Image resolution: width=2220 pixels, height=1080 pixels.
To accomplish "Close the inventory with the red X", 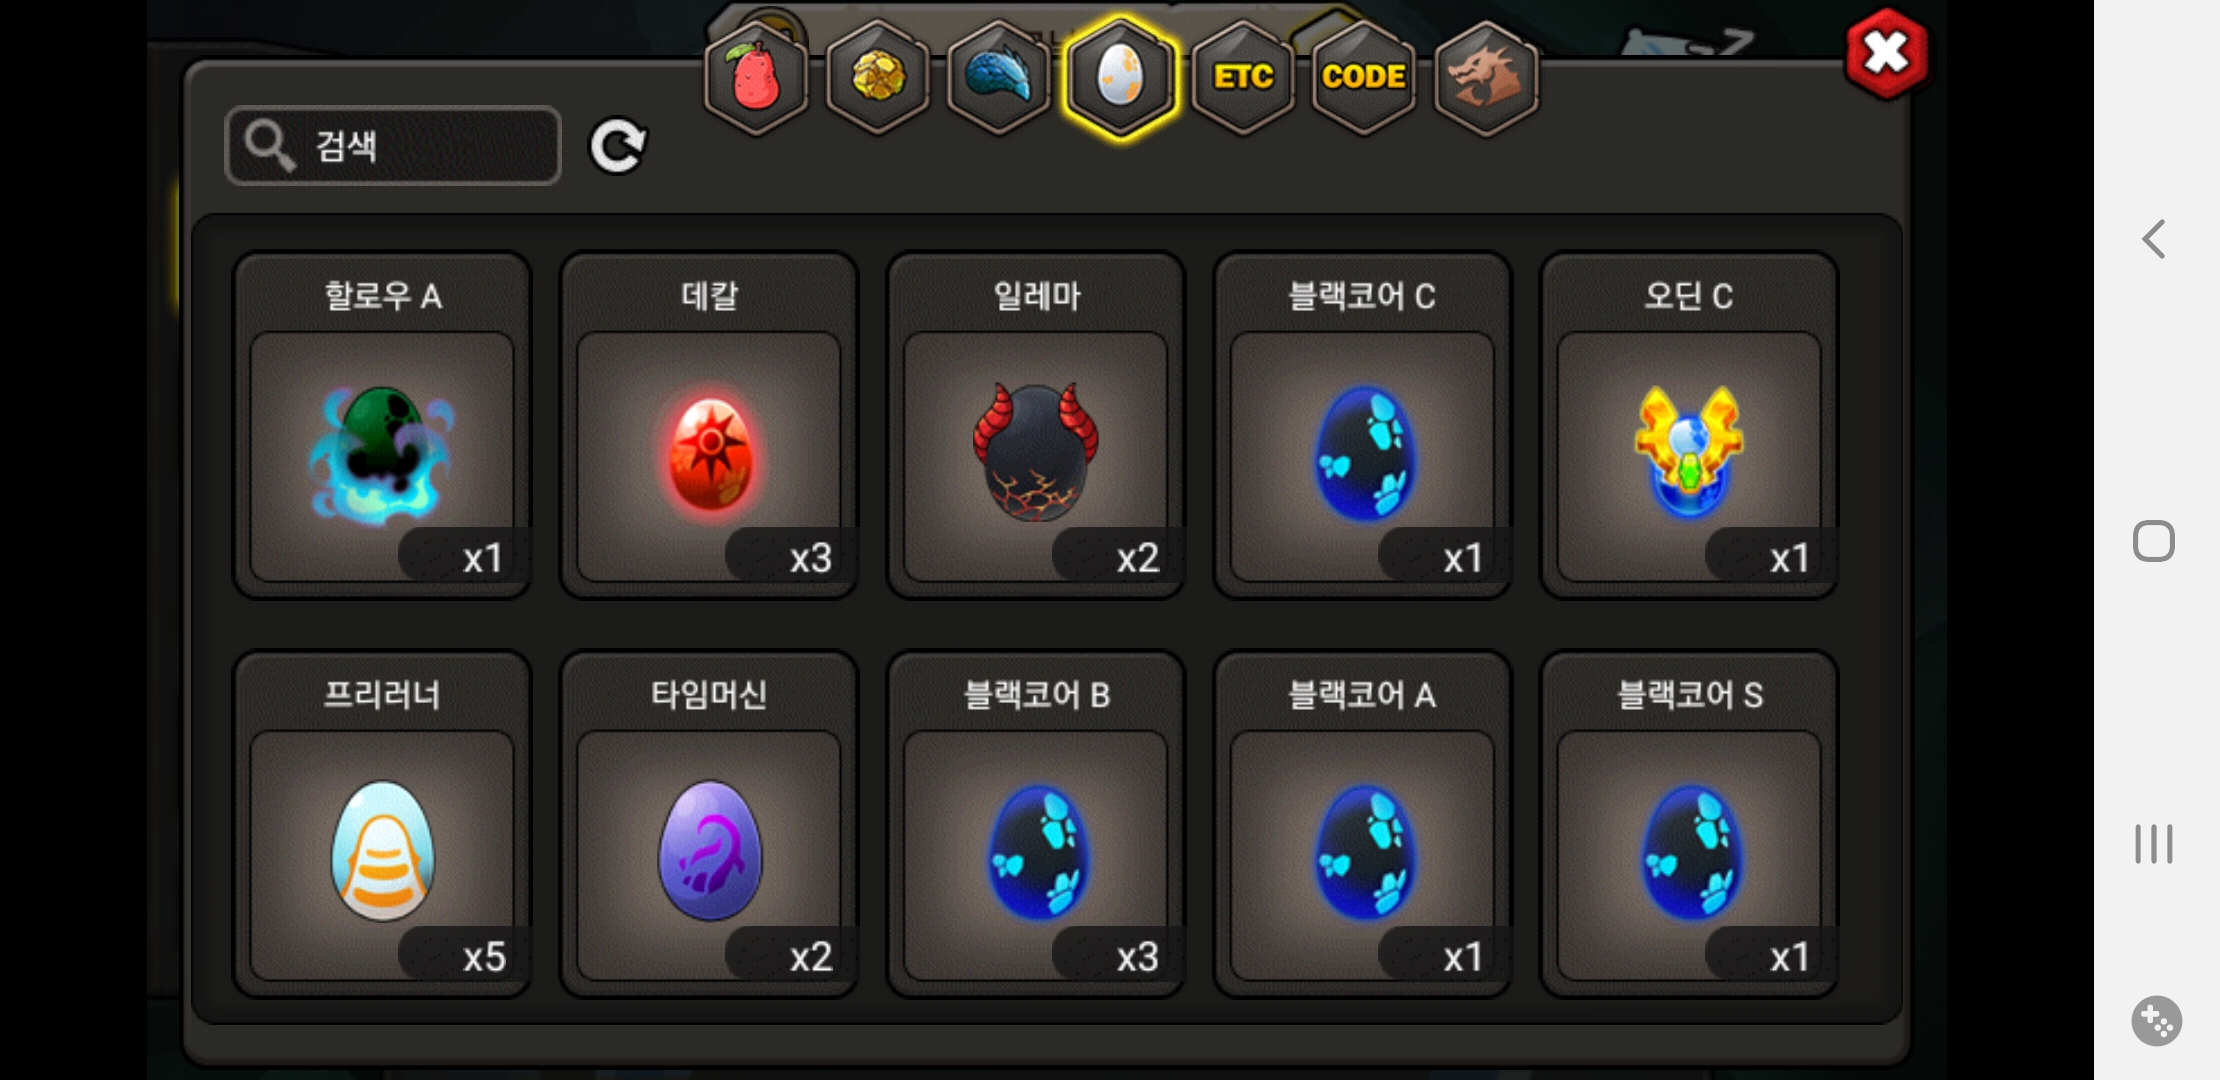I will point(1887,53).
